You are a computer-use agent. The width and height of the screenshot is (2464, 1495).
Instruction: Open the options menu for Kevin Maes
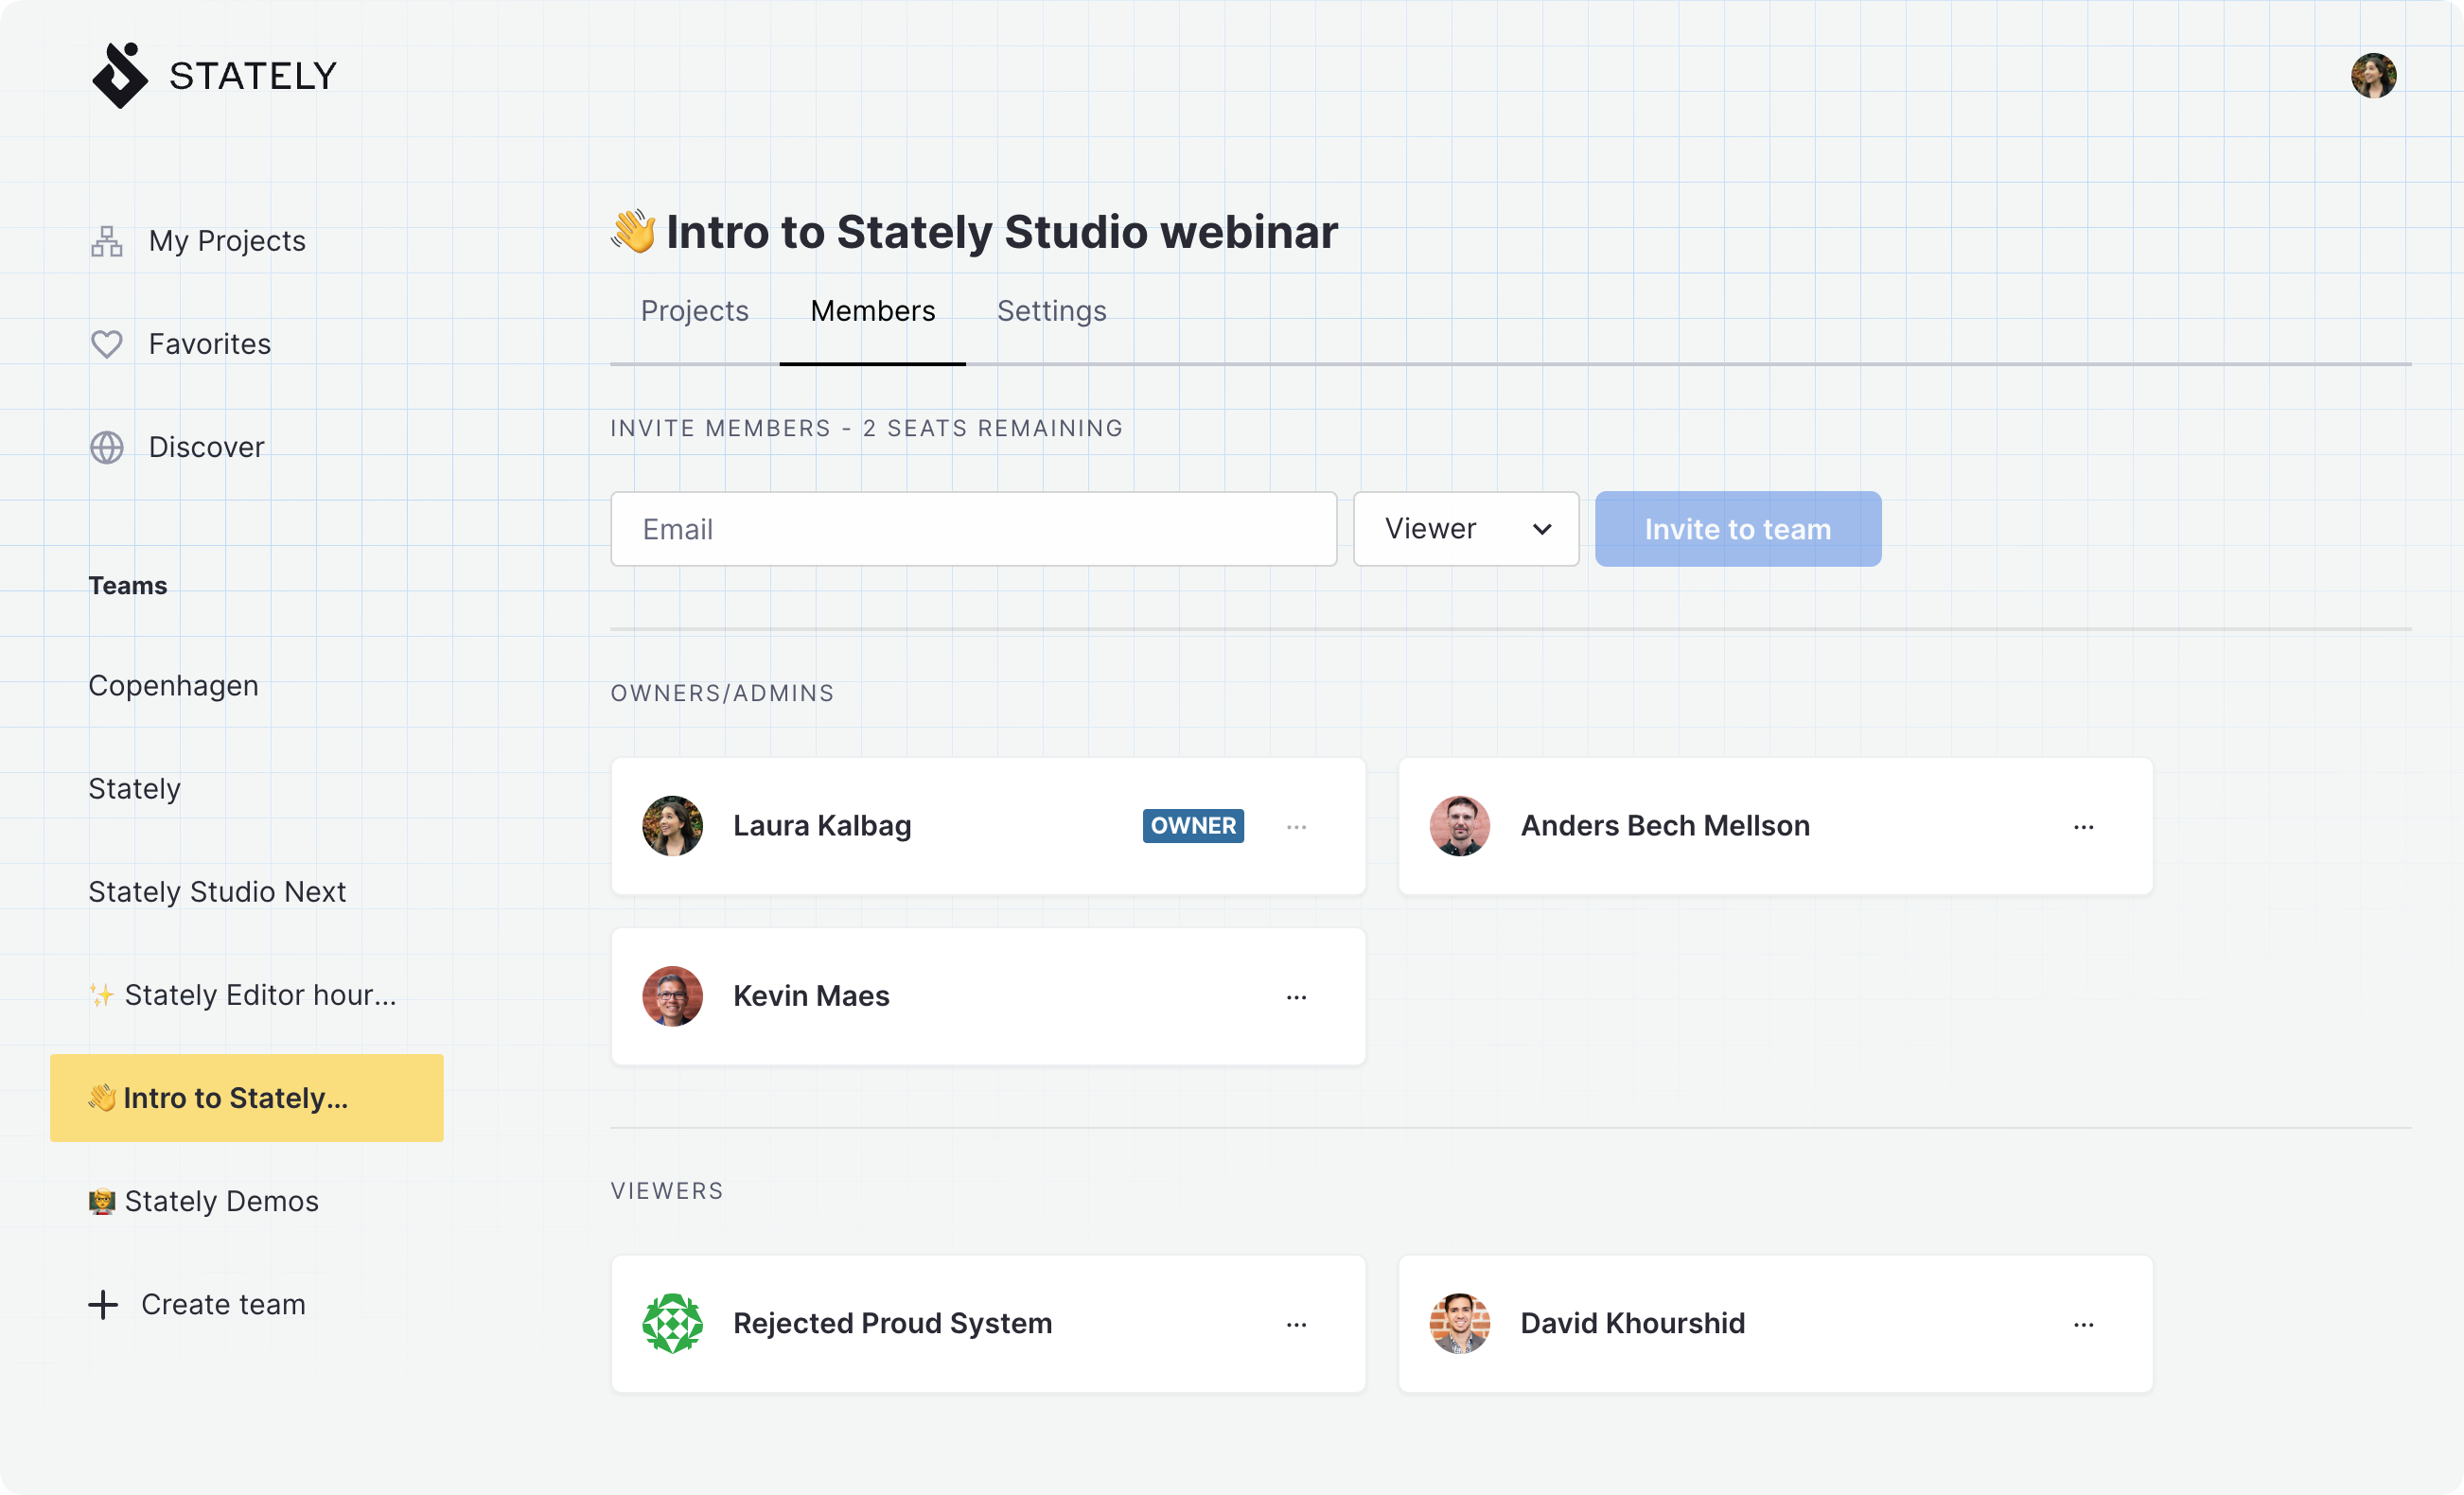coord(1296,996)
